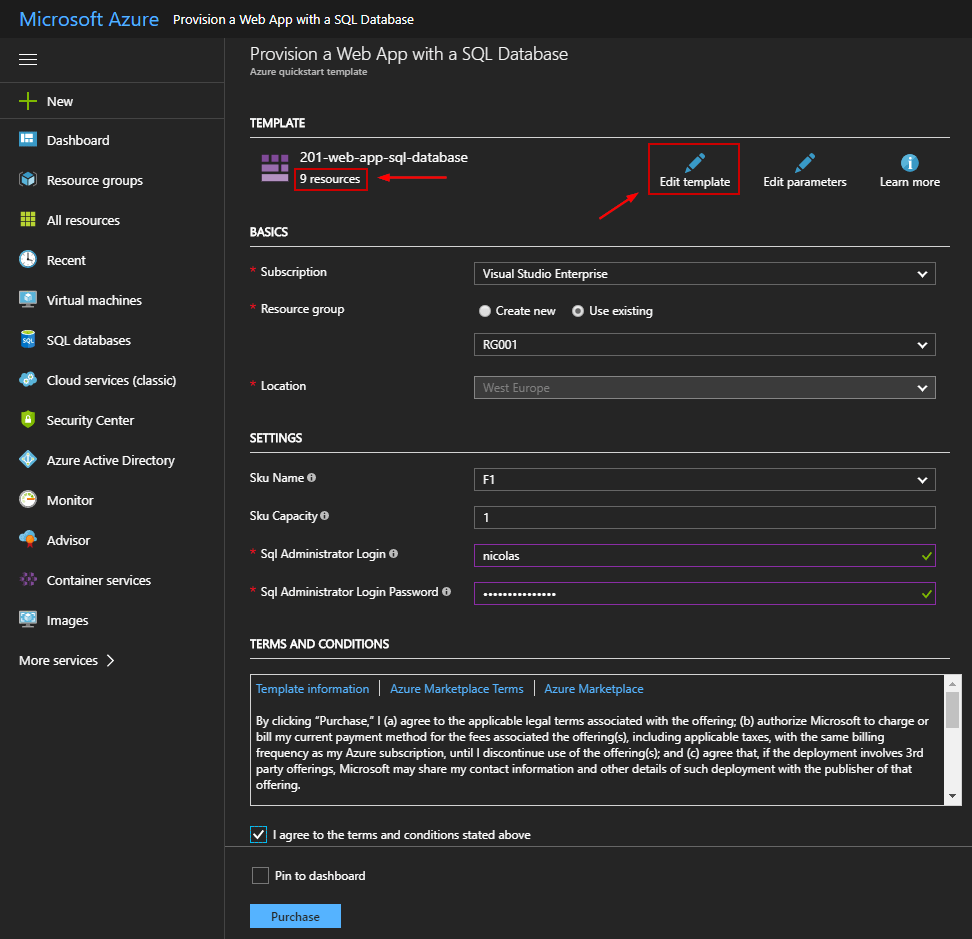Click the Images menu label

click(x=68, y=620)
